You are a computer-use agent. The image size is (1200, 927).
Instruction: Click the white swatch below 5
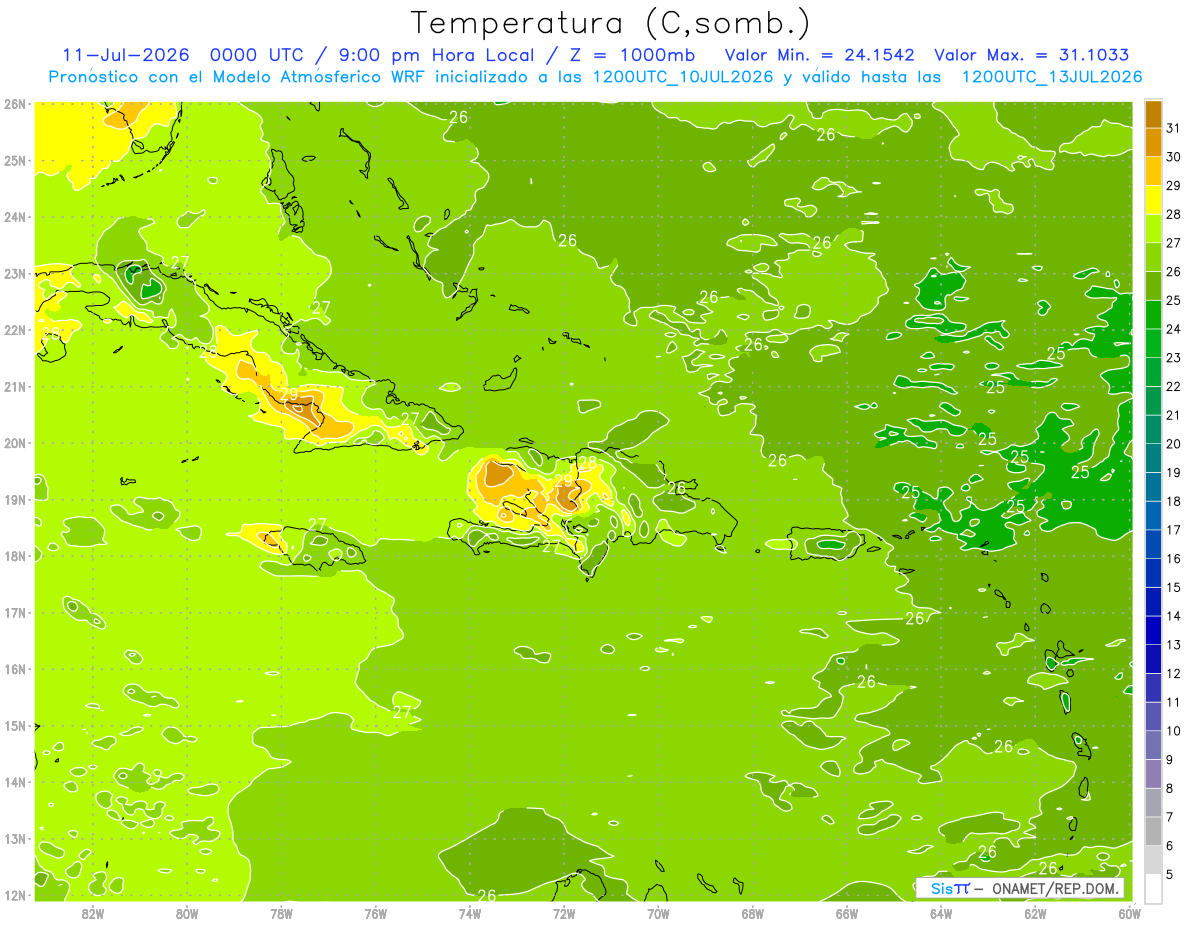(x=1153, y=888)
